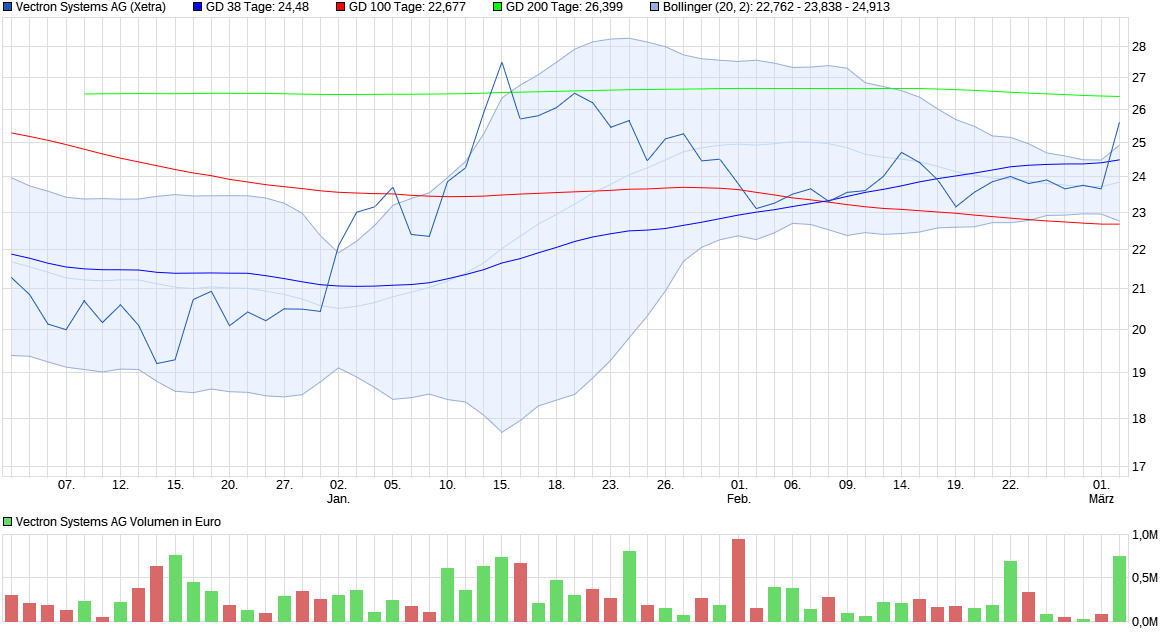The height and width of the screenshot is (633, 1175).
Task: Click the highest volume bar near February 1st
Action: coord(737,585)
